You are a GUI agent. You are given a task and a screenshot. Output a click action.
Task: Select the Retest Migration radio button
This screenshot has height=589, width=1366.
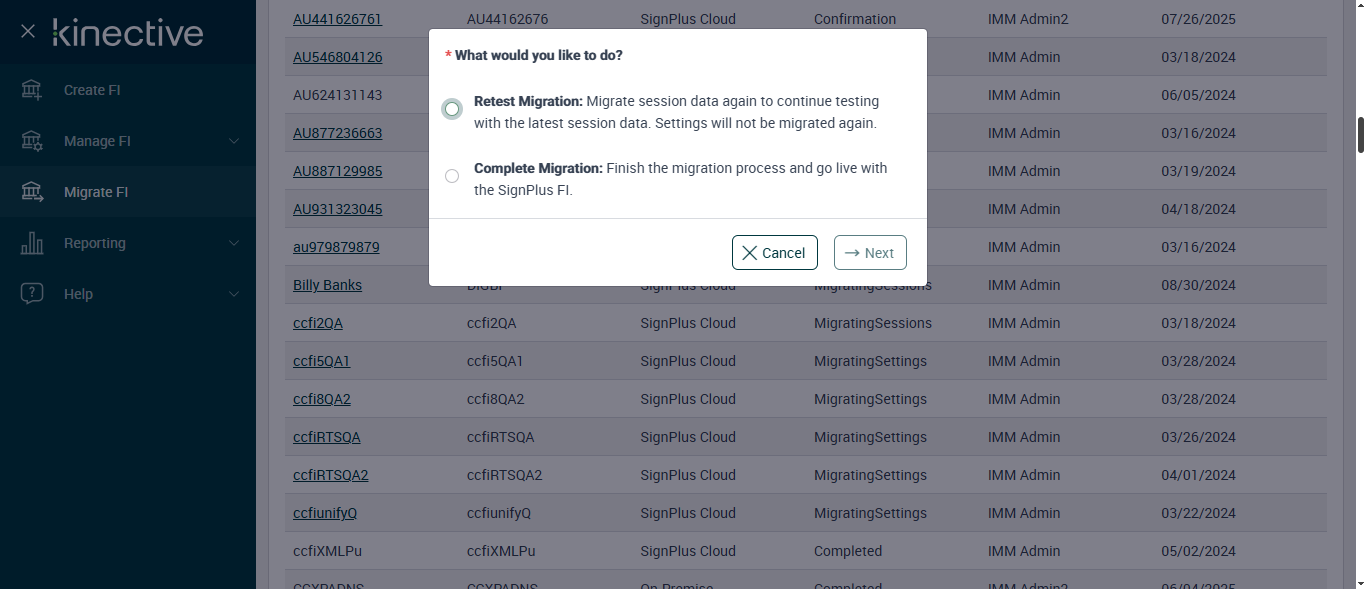[452, 108]
